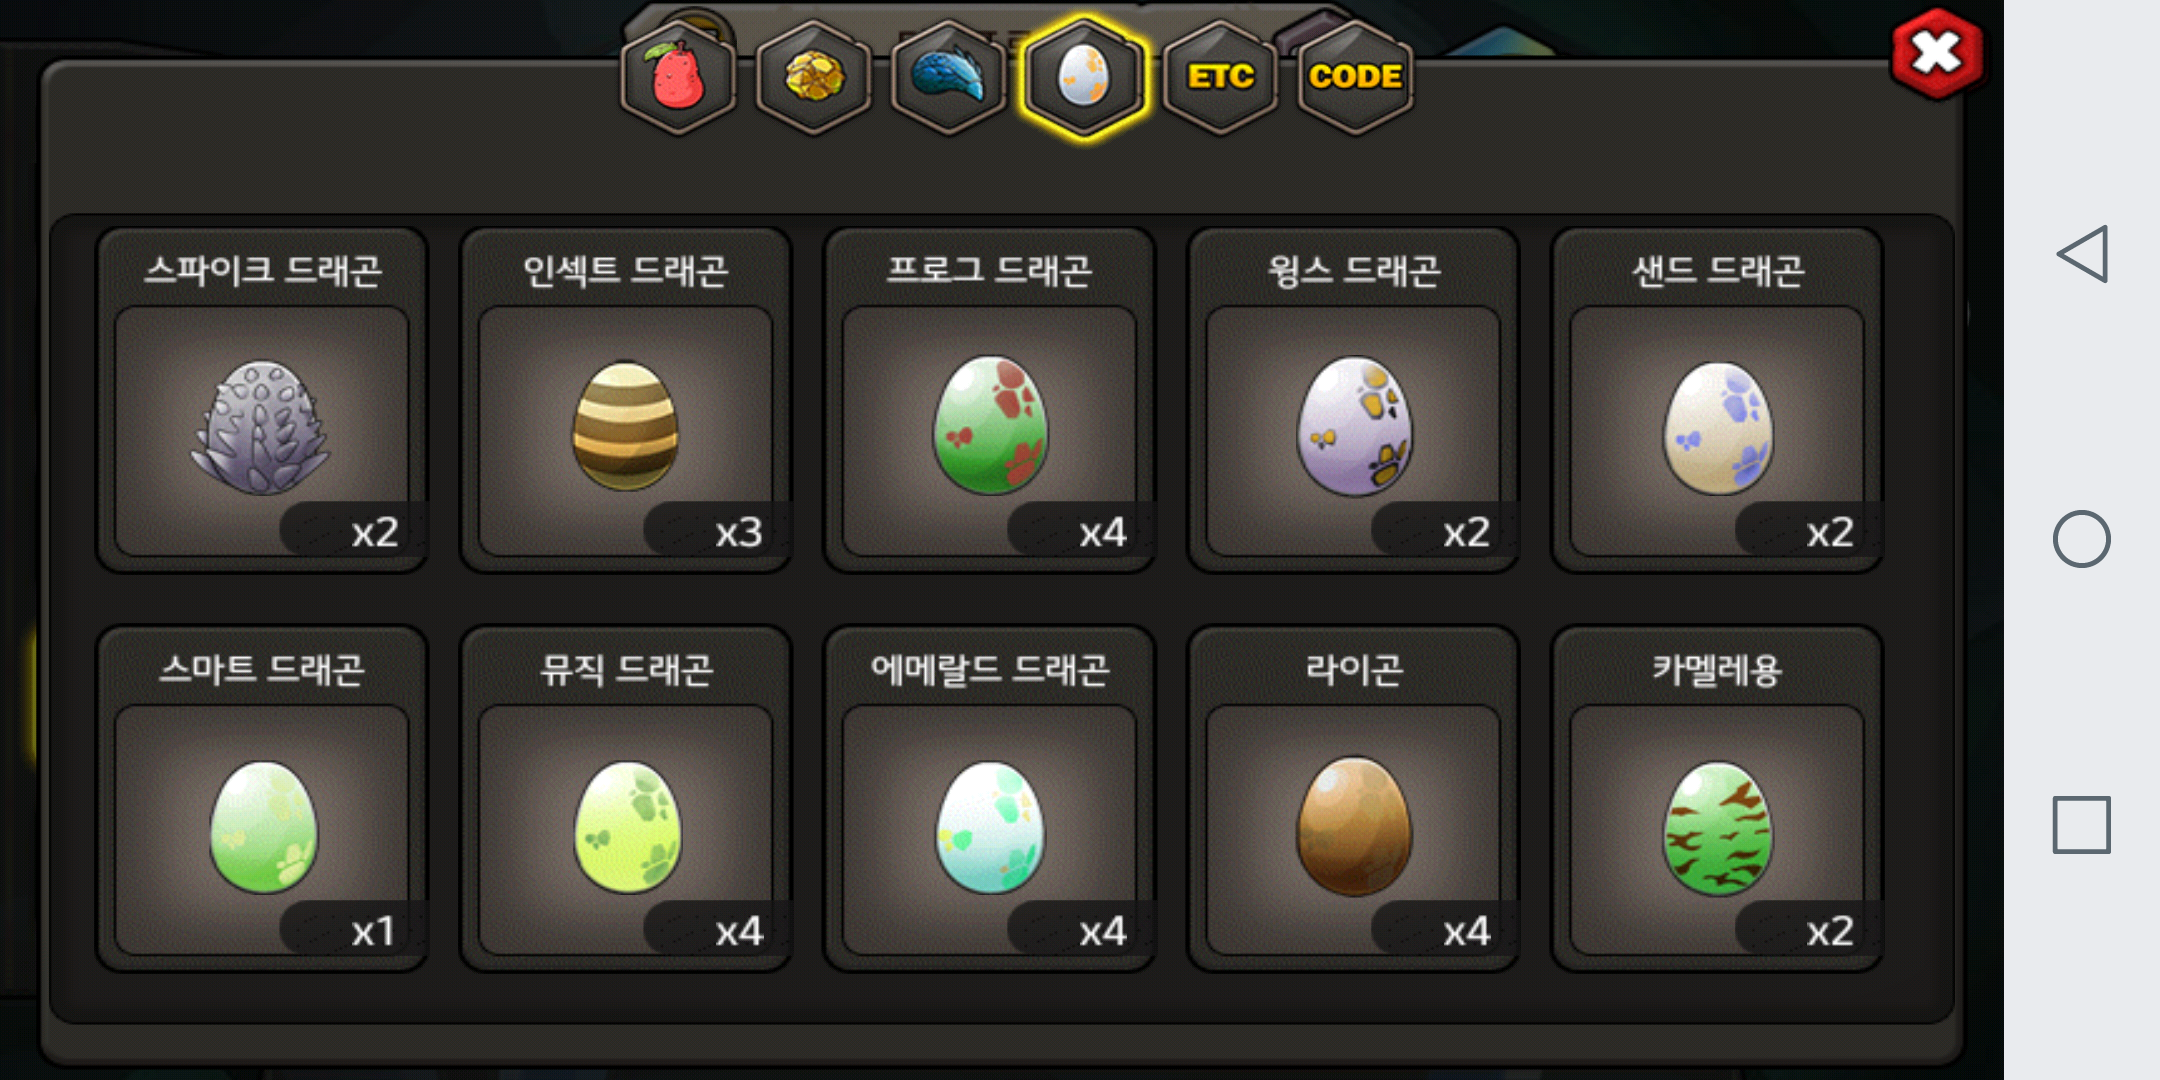Select the striped 인섹트 드래곤 egg
Image resolution: width=2160 pixels, height=1080 pixels.
point(626,400)
